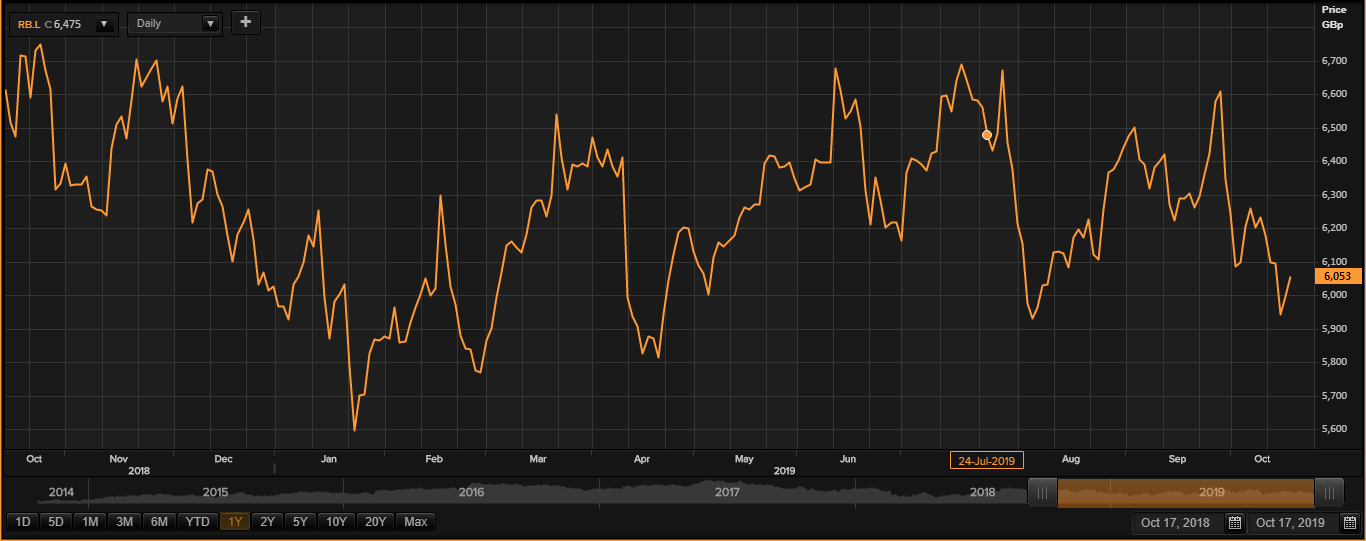Click the highlighted 2019 navigator window

point(1186,492)
